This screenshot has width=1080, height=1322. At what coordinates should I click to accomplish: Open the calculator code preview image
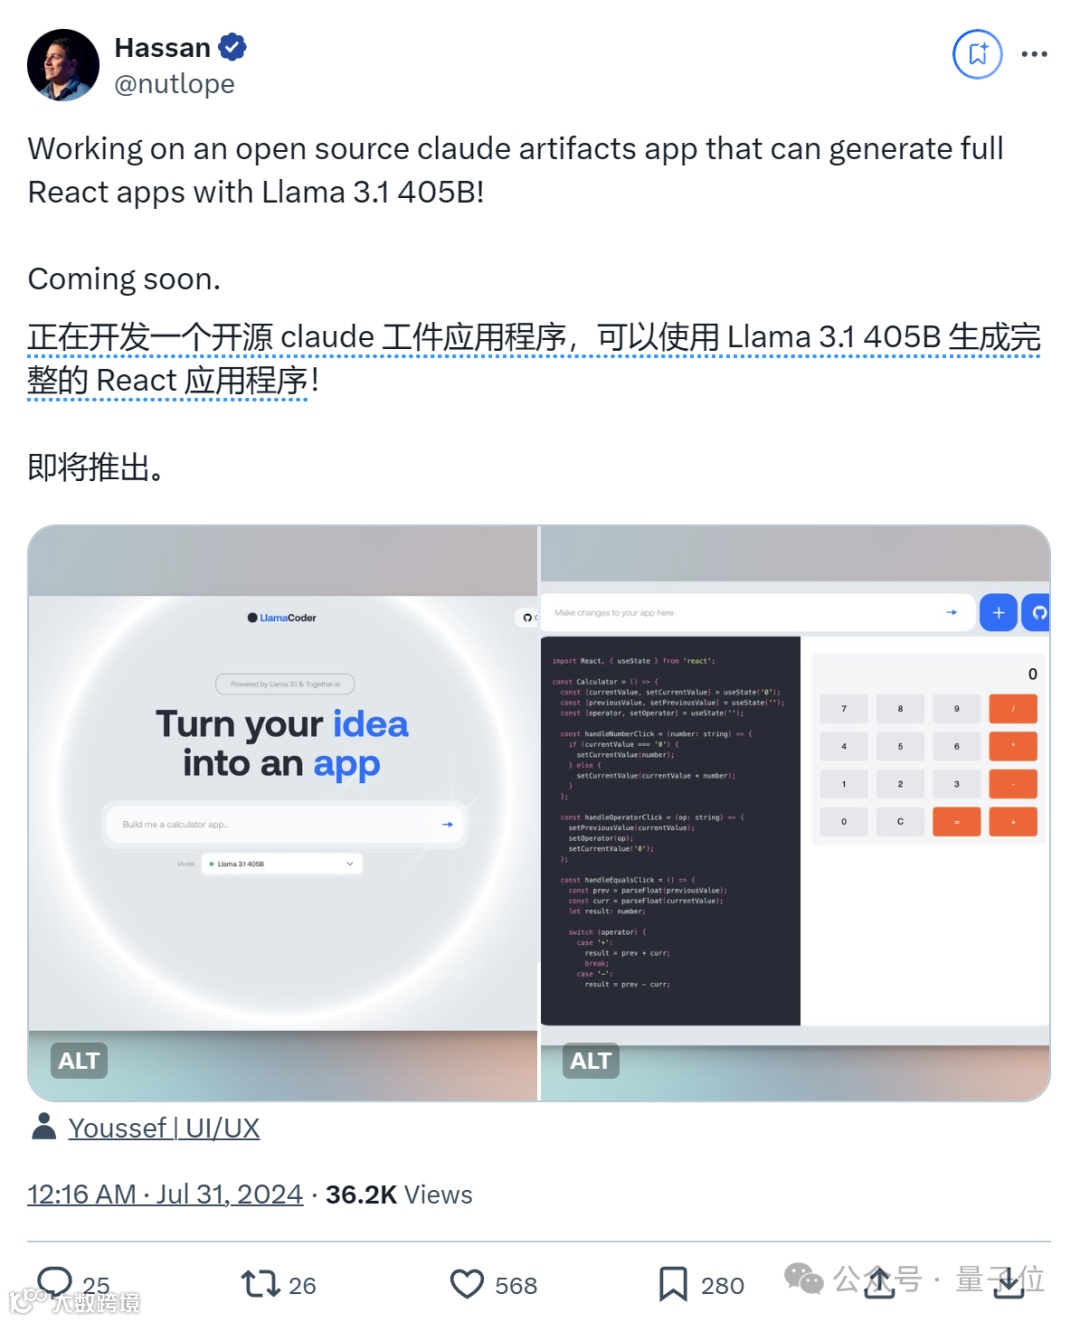click(795, 813)
